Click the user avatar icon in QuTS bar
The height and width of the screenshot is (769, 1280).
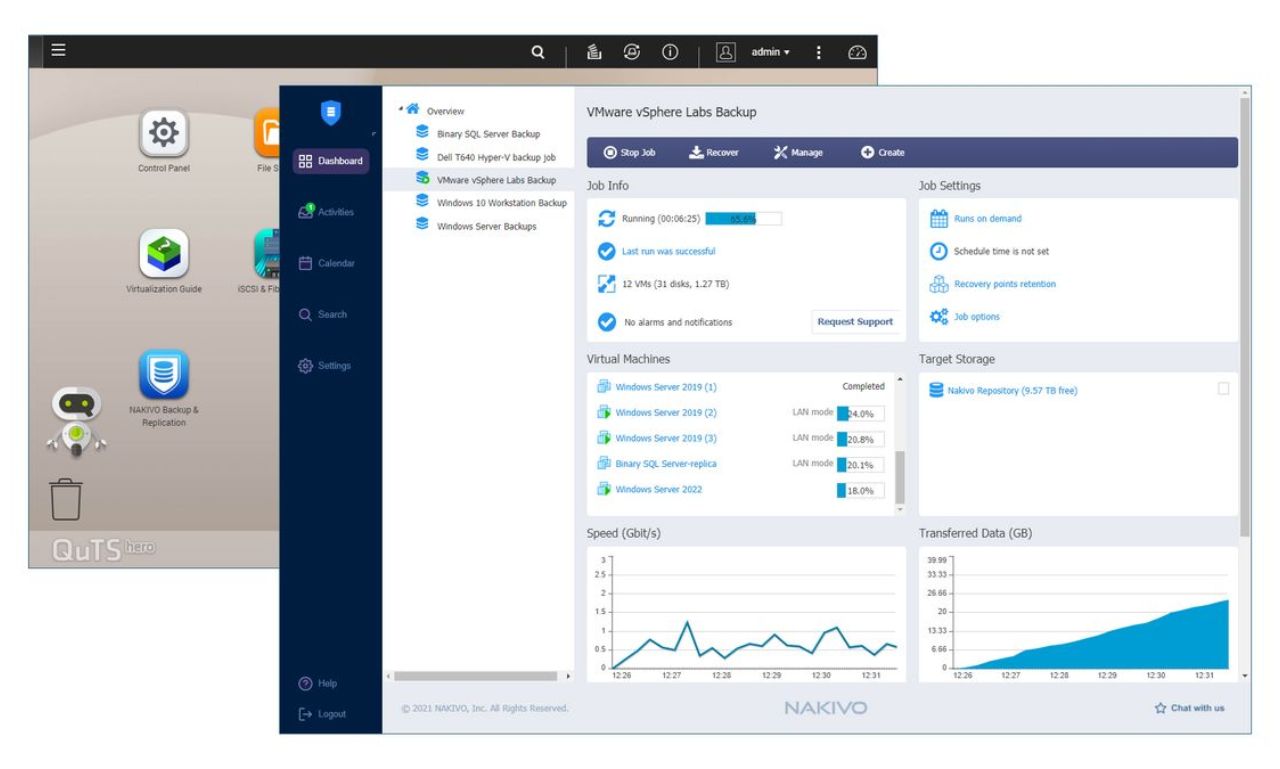point(727,53)
